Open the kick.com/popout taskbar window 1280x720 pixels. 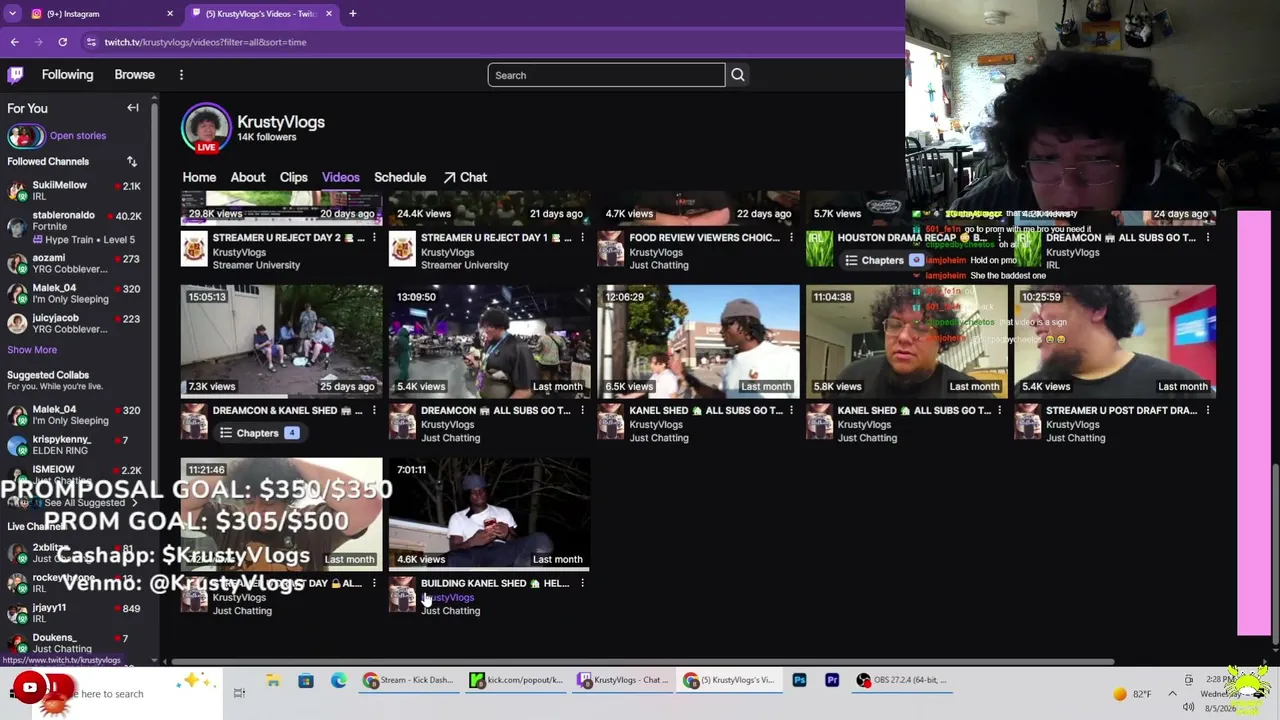(517, 681)
